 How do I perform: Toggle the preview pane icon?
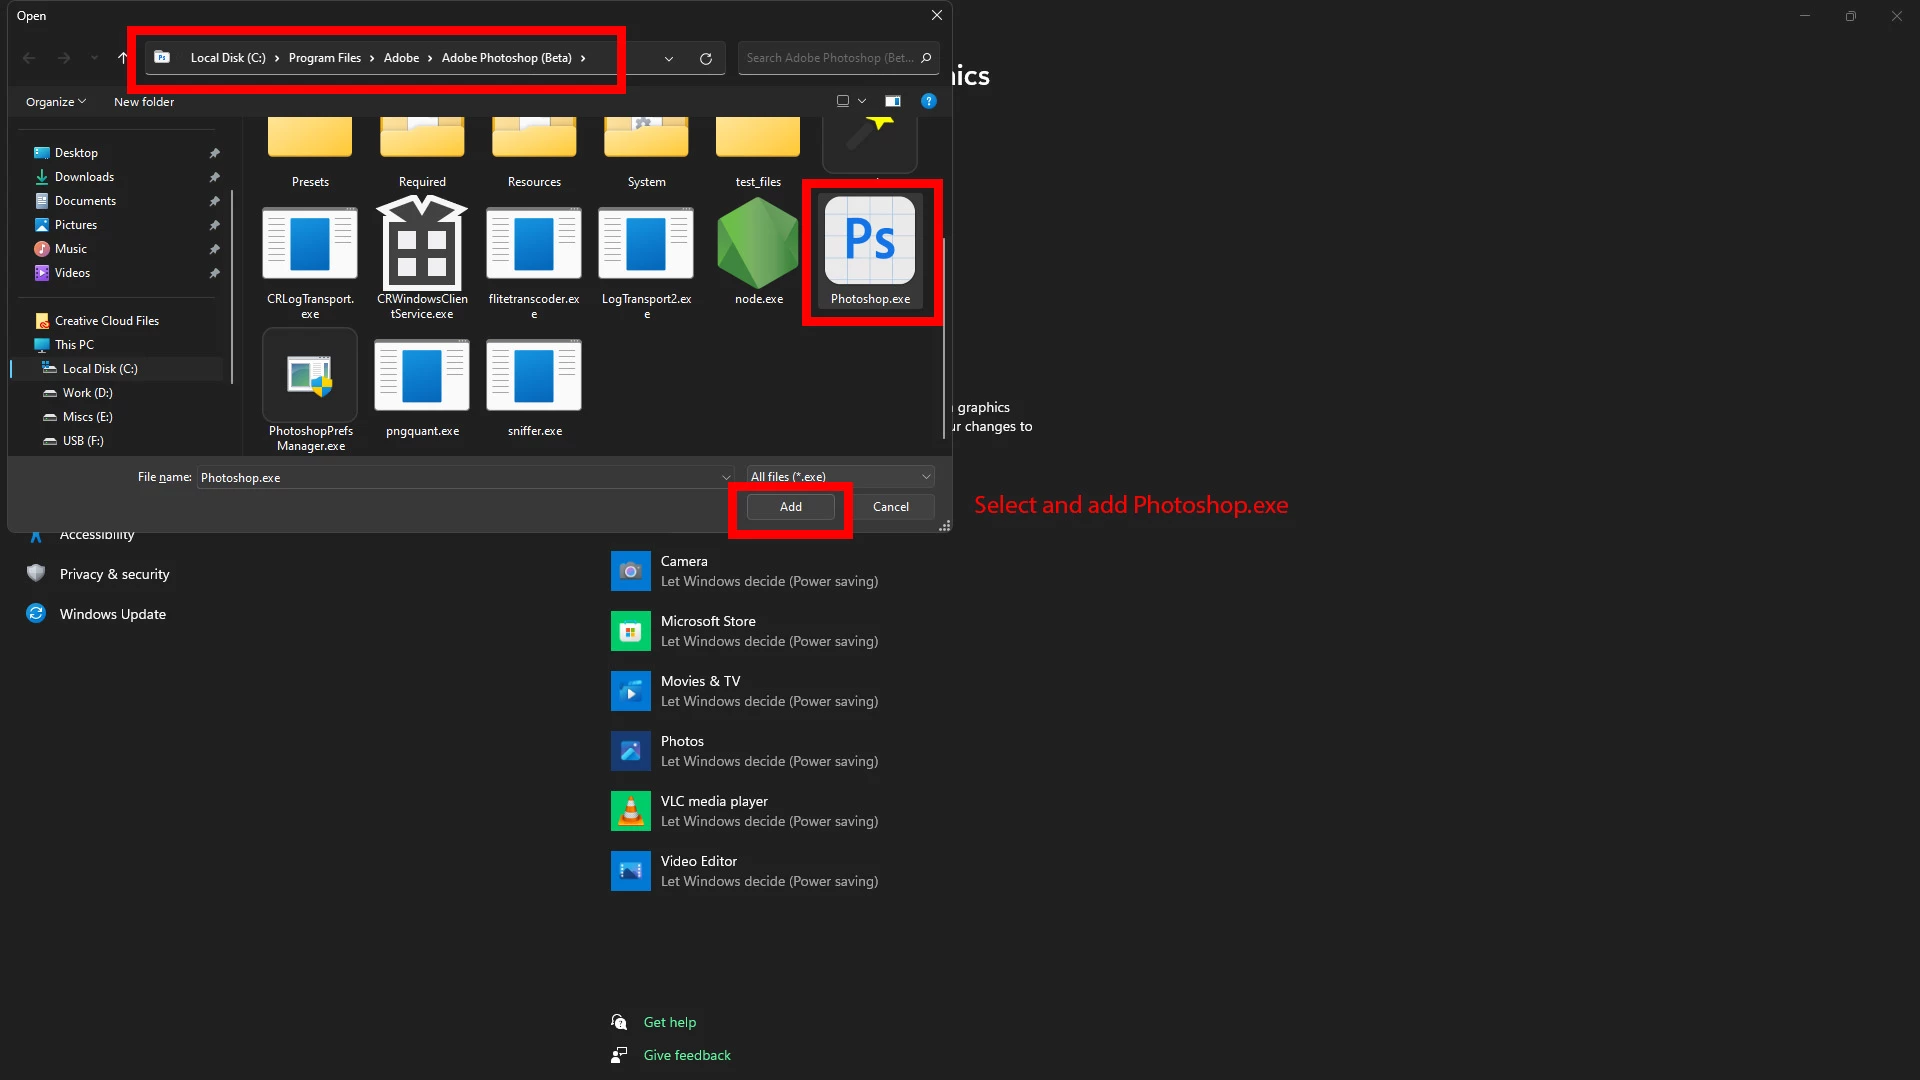click(x=893, y=101)
